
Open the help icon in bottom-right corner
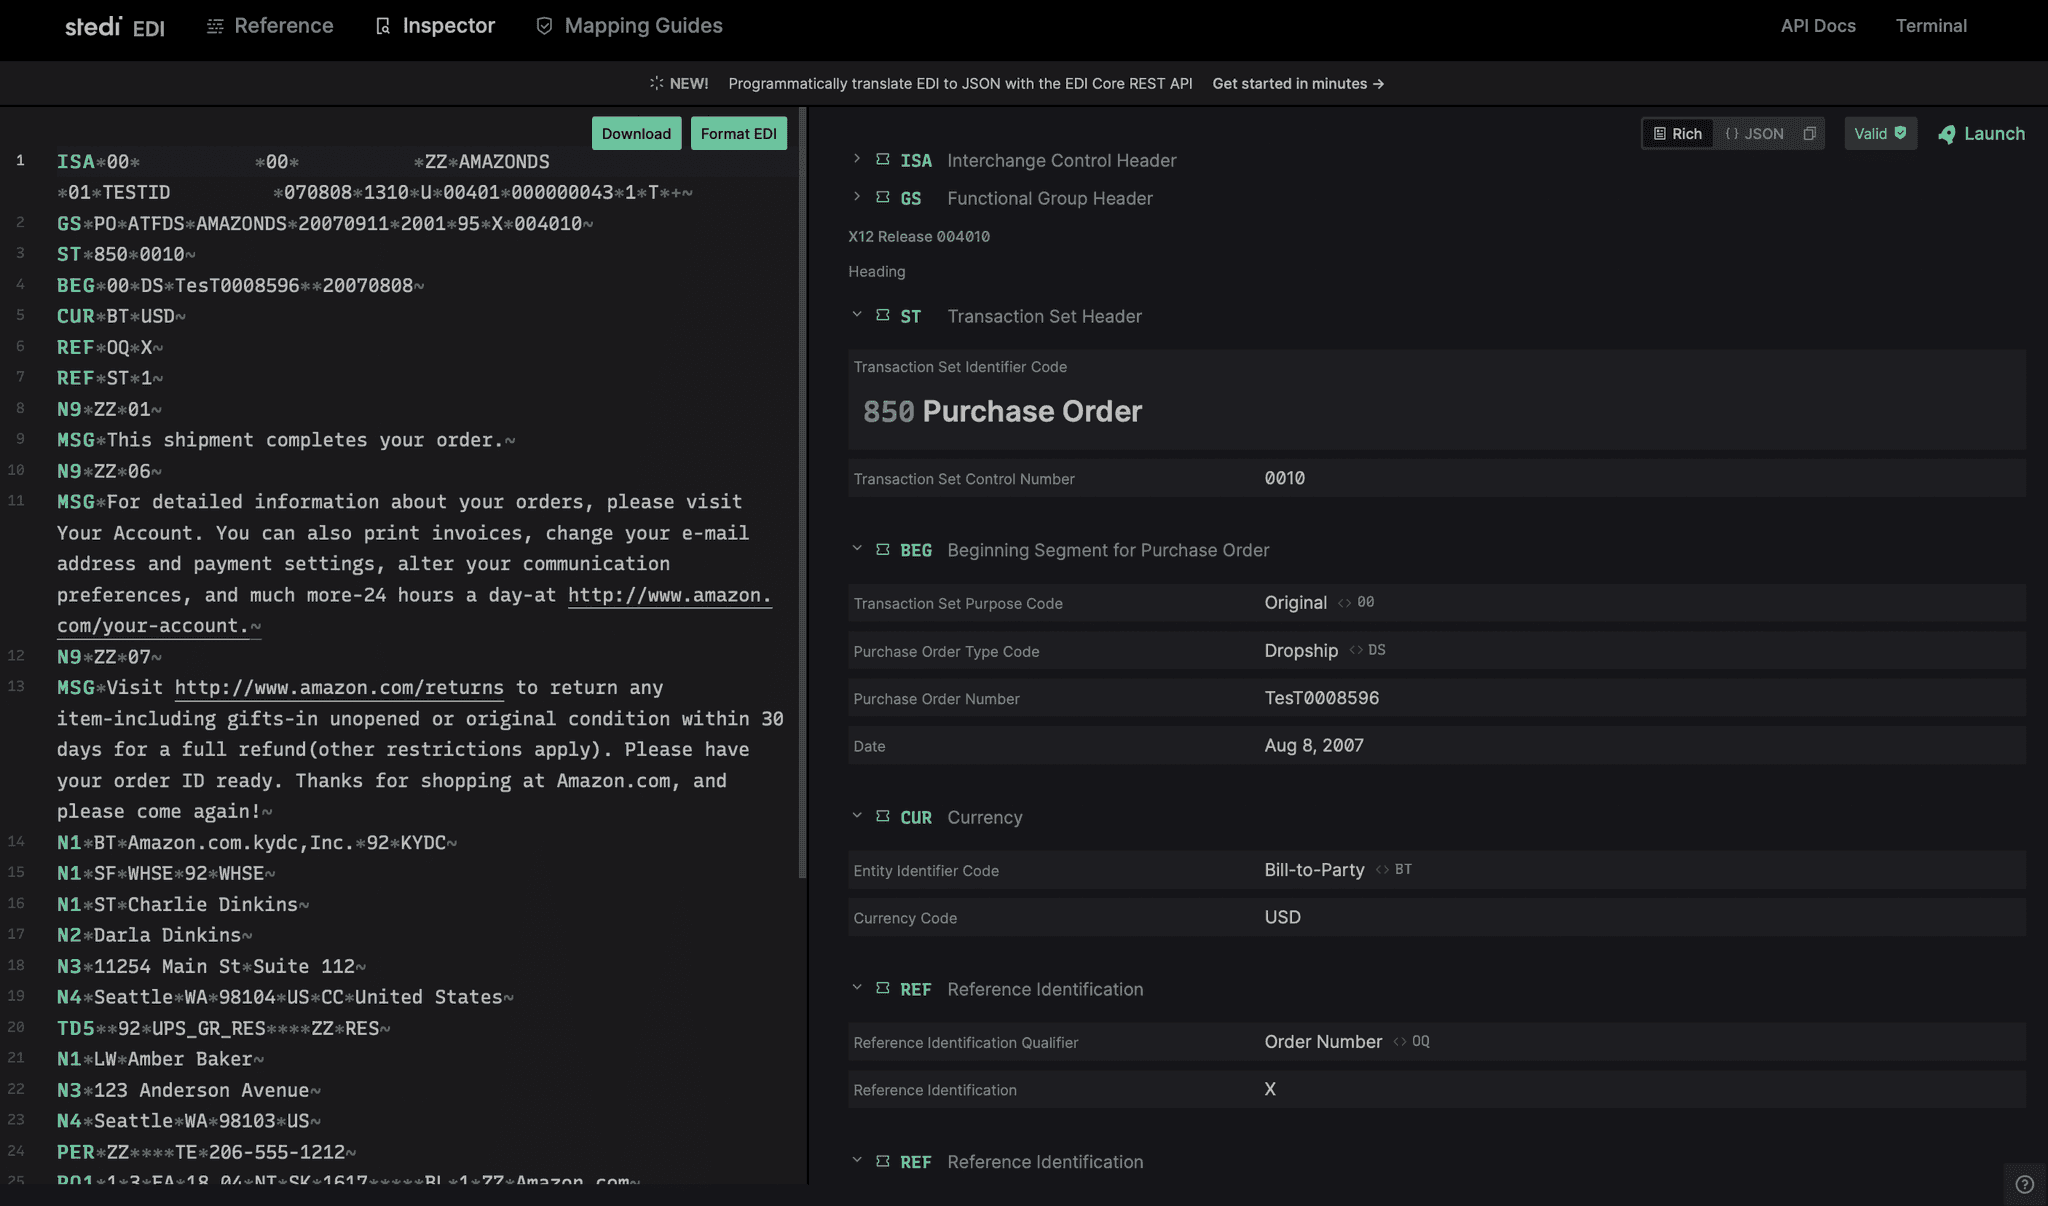[2027, 1185]
